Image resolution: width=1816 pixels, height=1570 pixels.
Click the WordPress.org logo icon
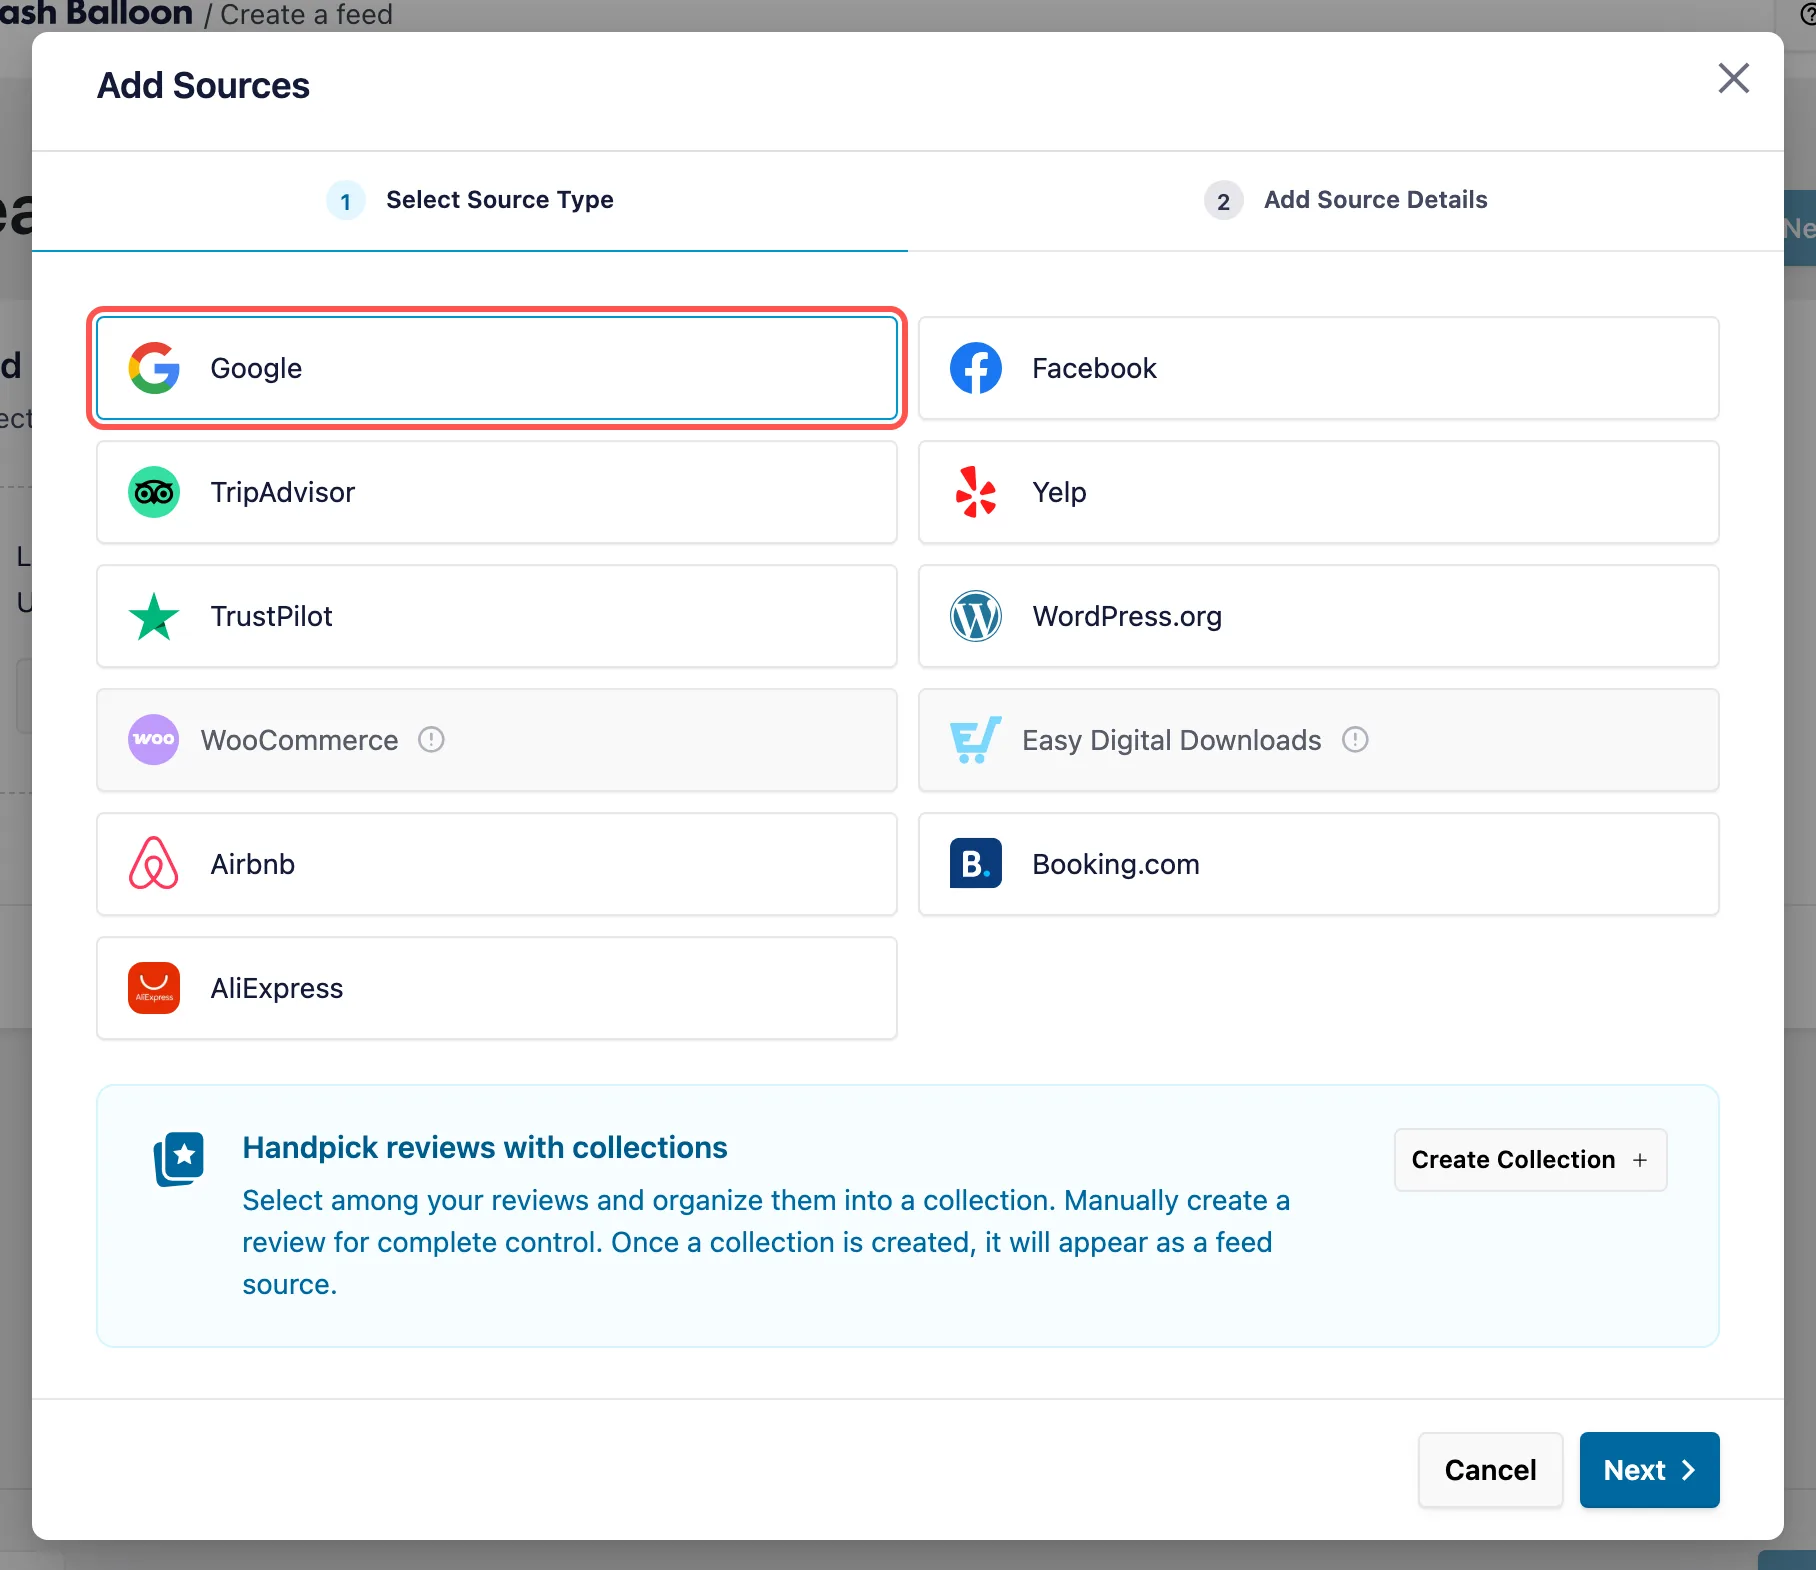(976, 616)
